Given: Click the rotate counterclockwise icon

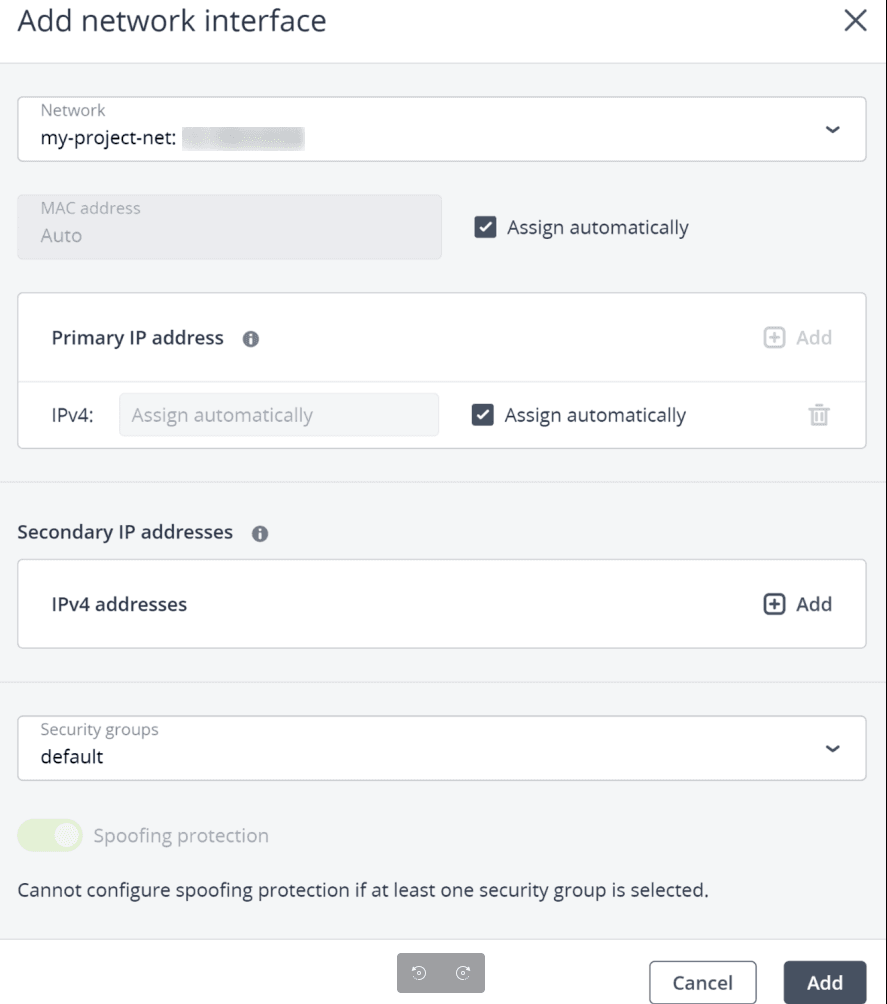Looking at the screenshot, I should pos(420,973).
